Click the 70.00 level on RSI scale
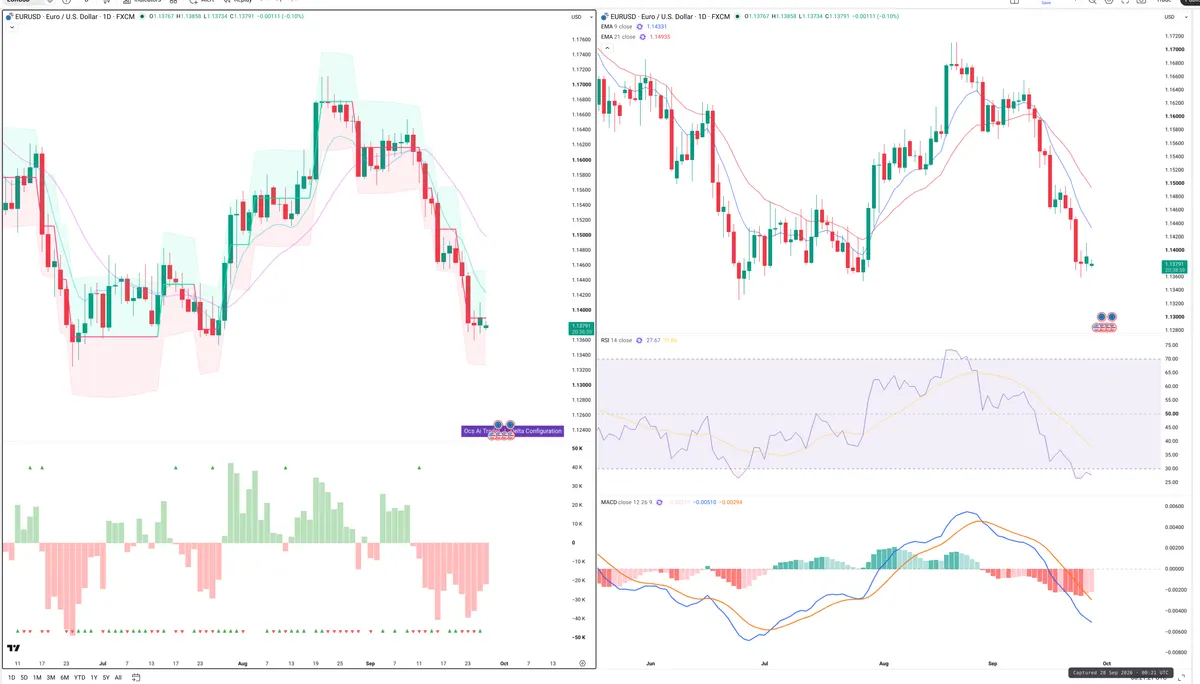This screenshot has width=1200, height=684. point(1171,358)
